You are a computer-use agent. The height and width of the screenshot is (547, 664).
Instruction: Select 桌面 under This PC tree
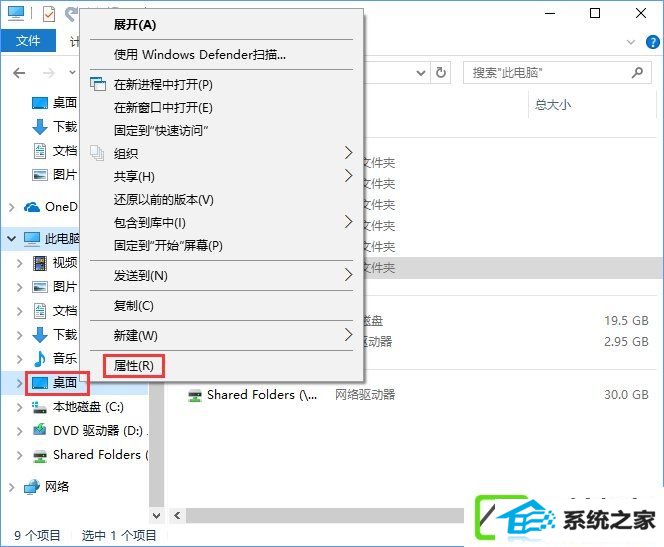pyautogui.click(x=65, y=383)
